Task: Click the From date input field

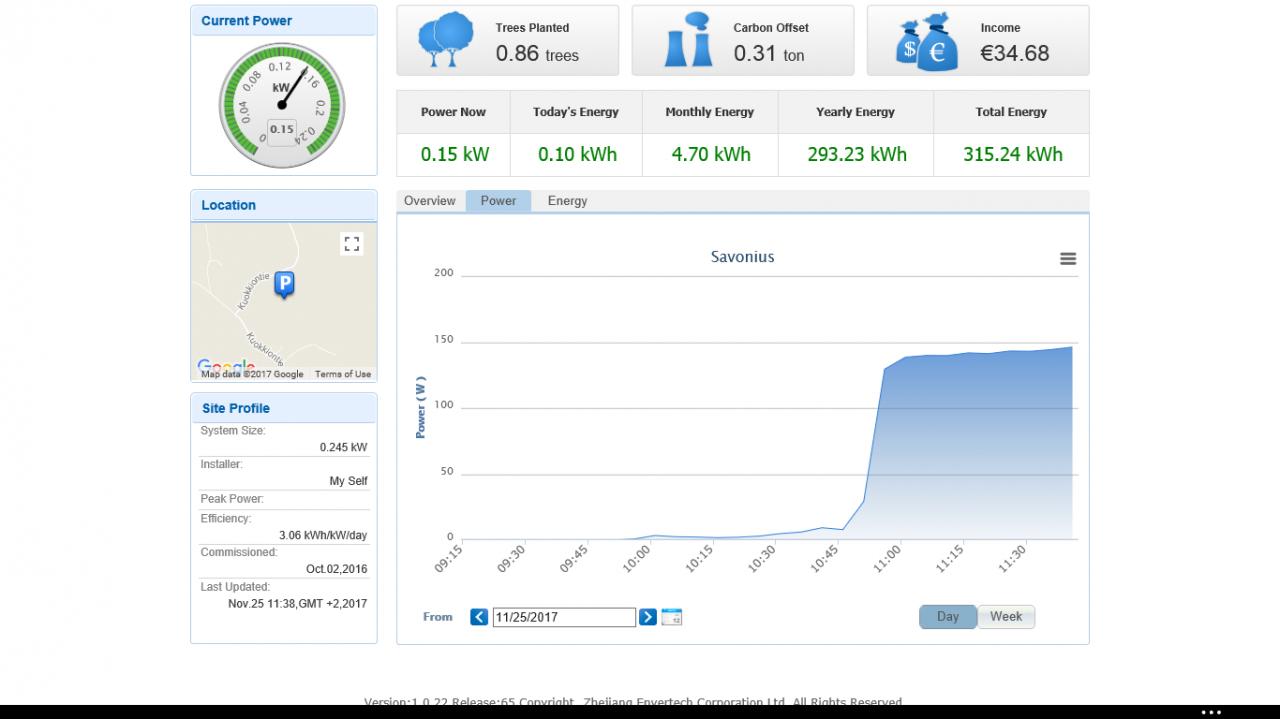Action: click(564, 617)
